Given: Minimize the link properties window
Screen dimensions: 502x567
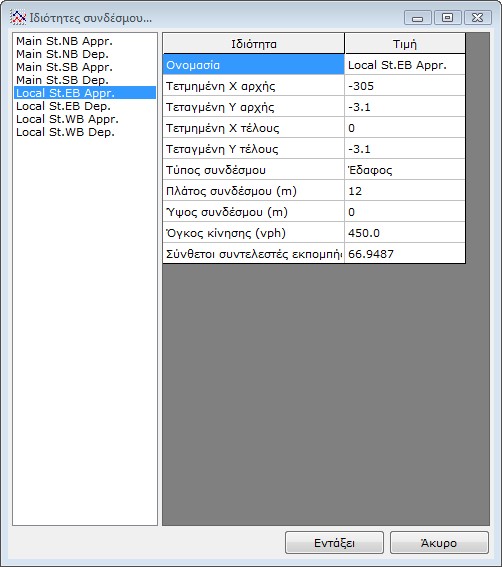Looking at the screenshot, I should (x=418, y=18).
